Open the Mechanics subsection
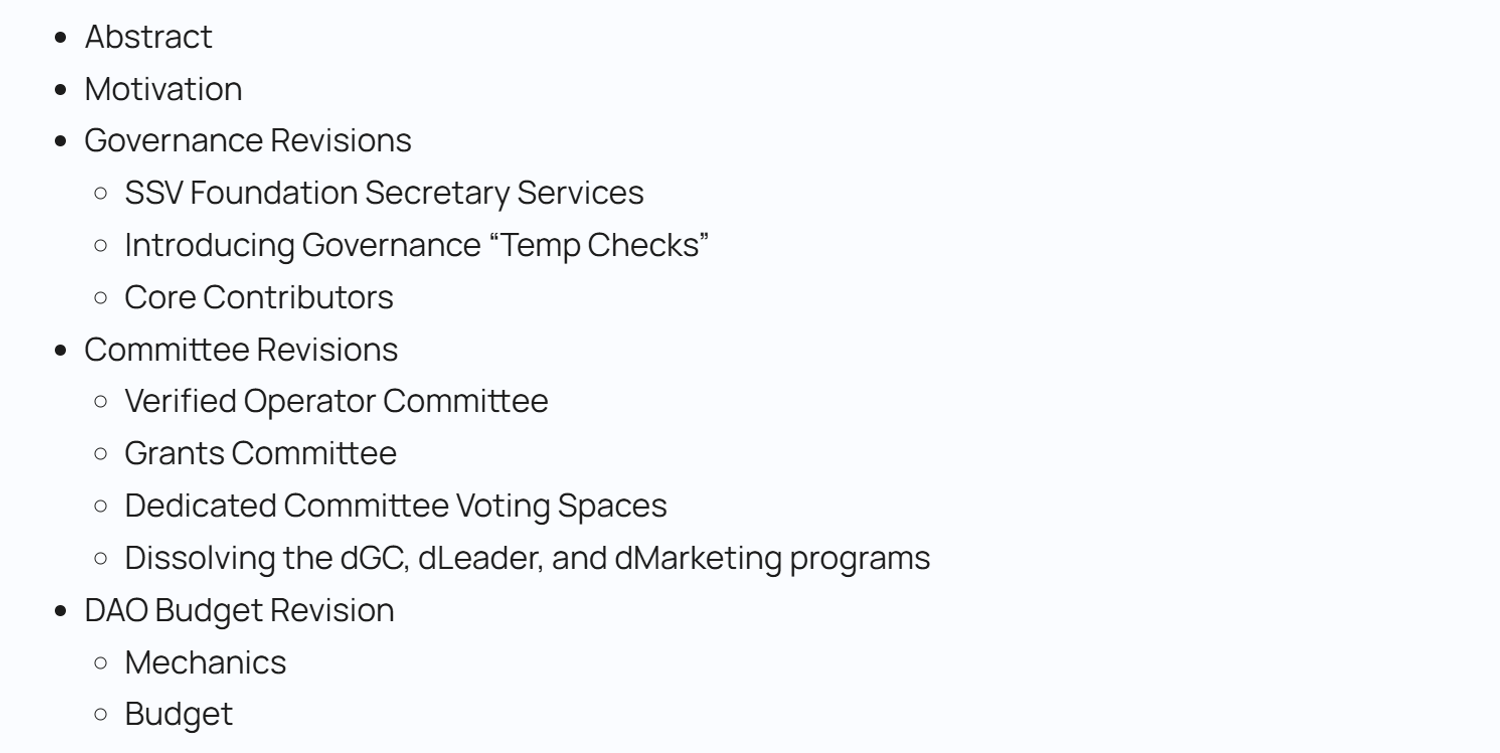 205,662
